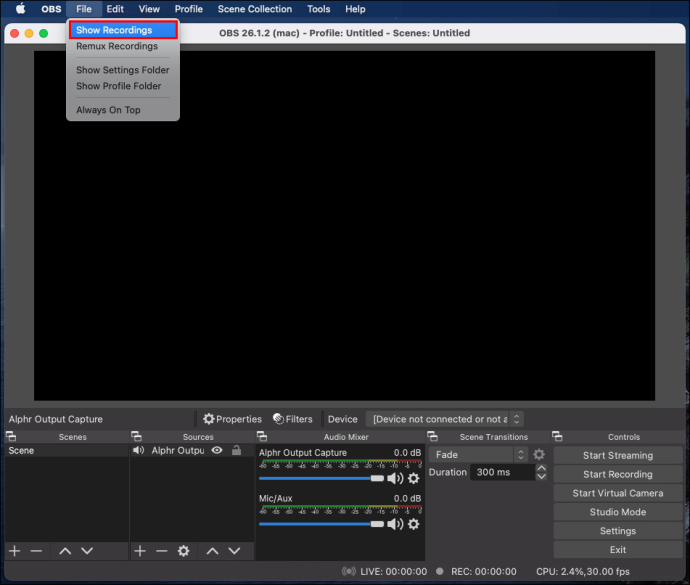Click Start Streaming button
The width and height of the screenshot is (690, 585).
618,455
